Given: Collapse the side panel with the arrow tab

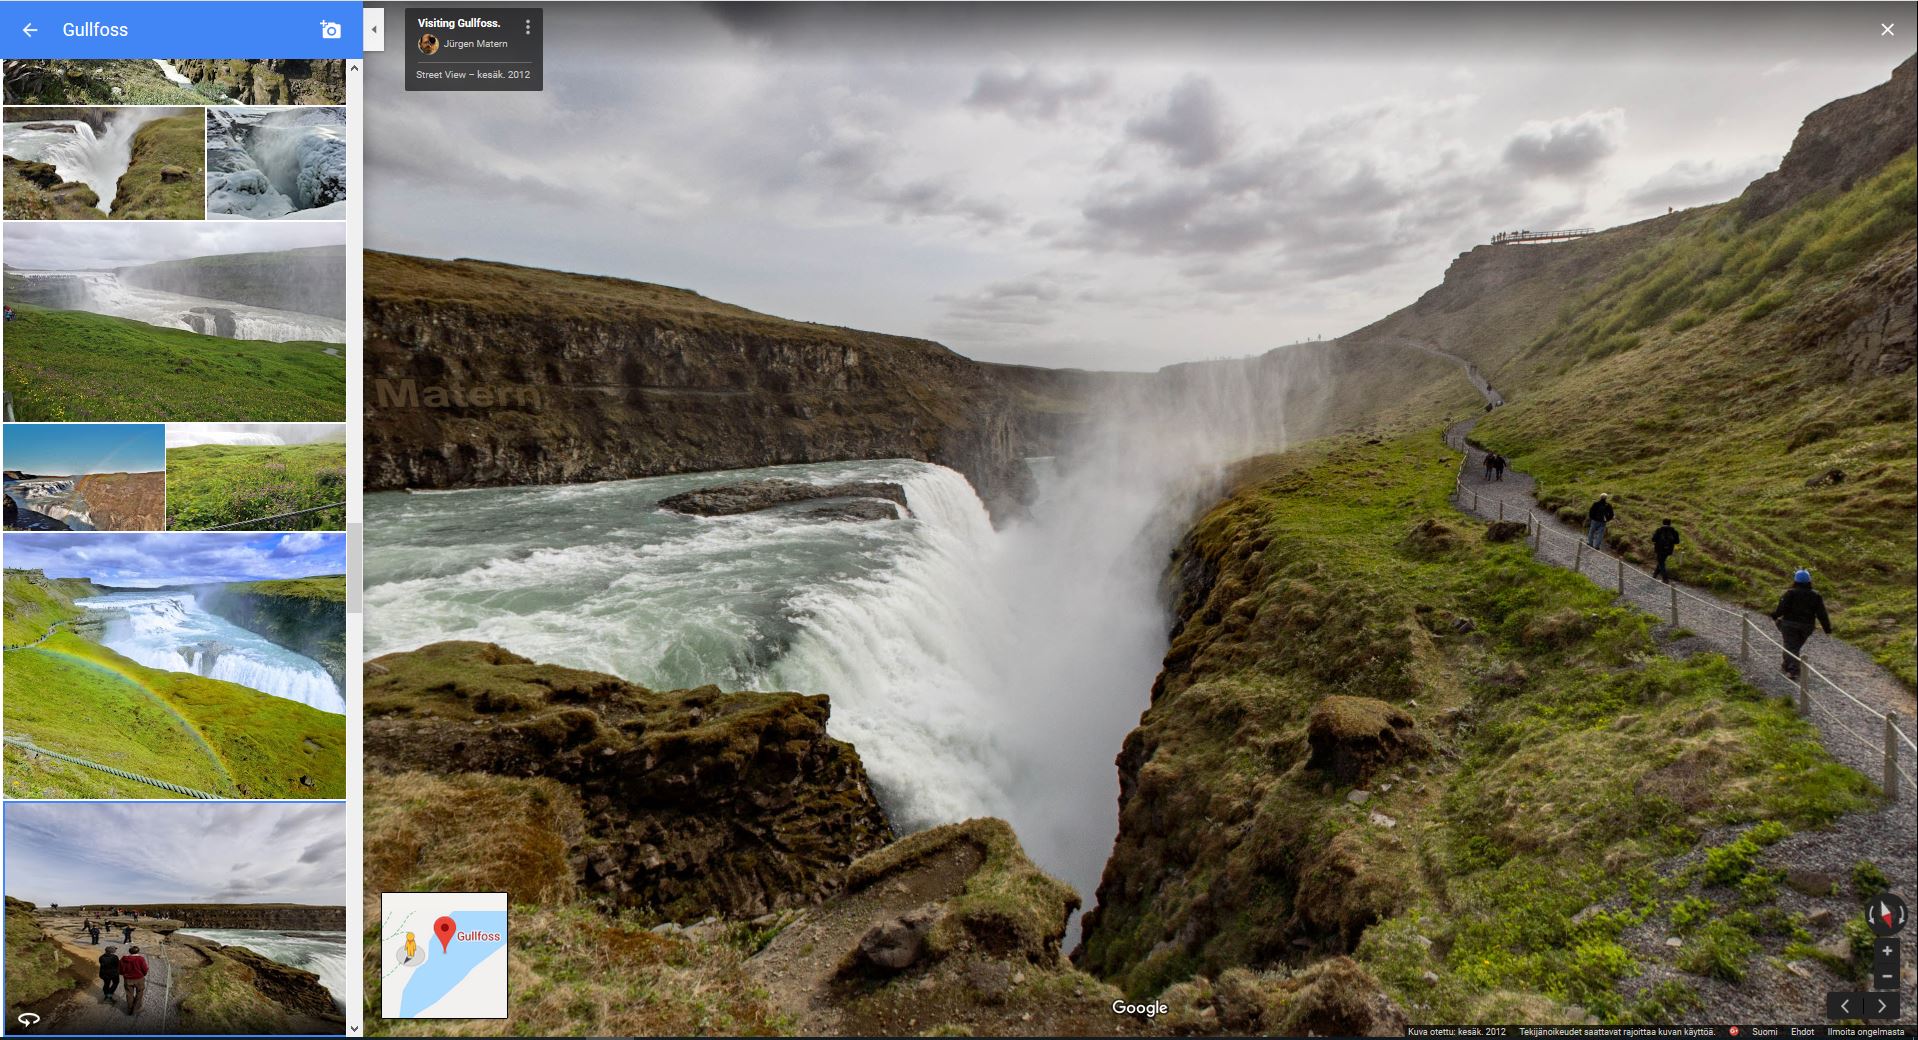Looking at the screenshot, I should [x=374, y=30].
